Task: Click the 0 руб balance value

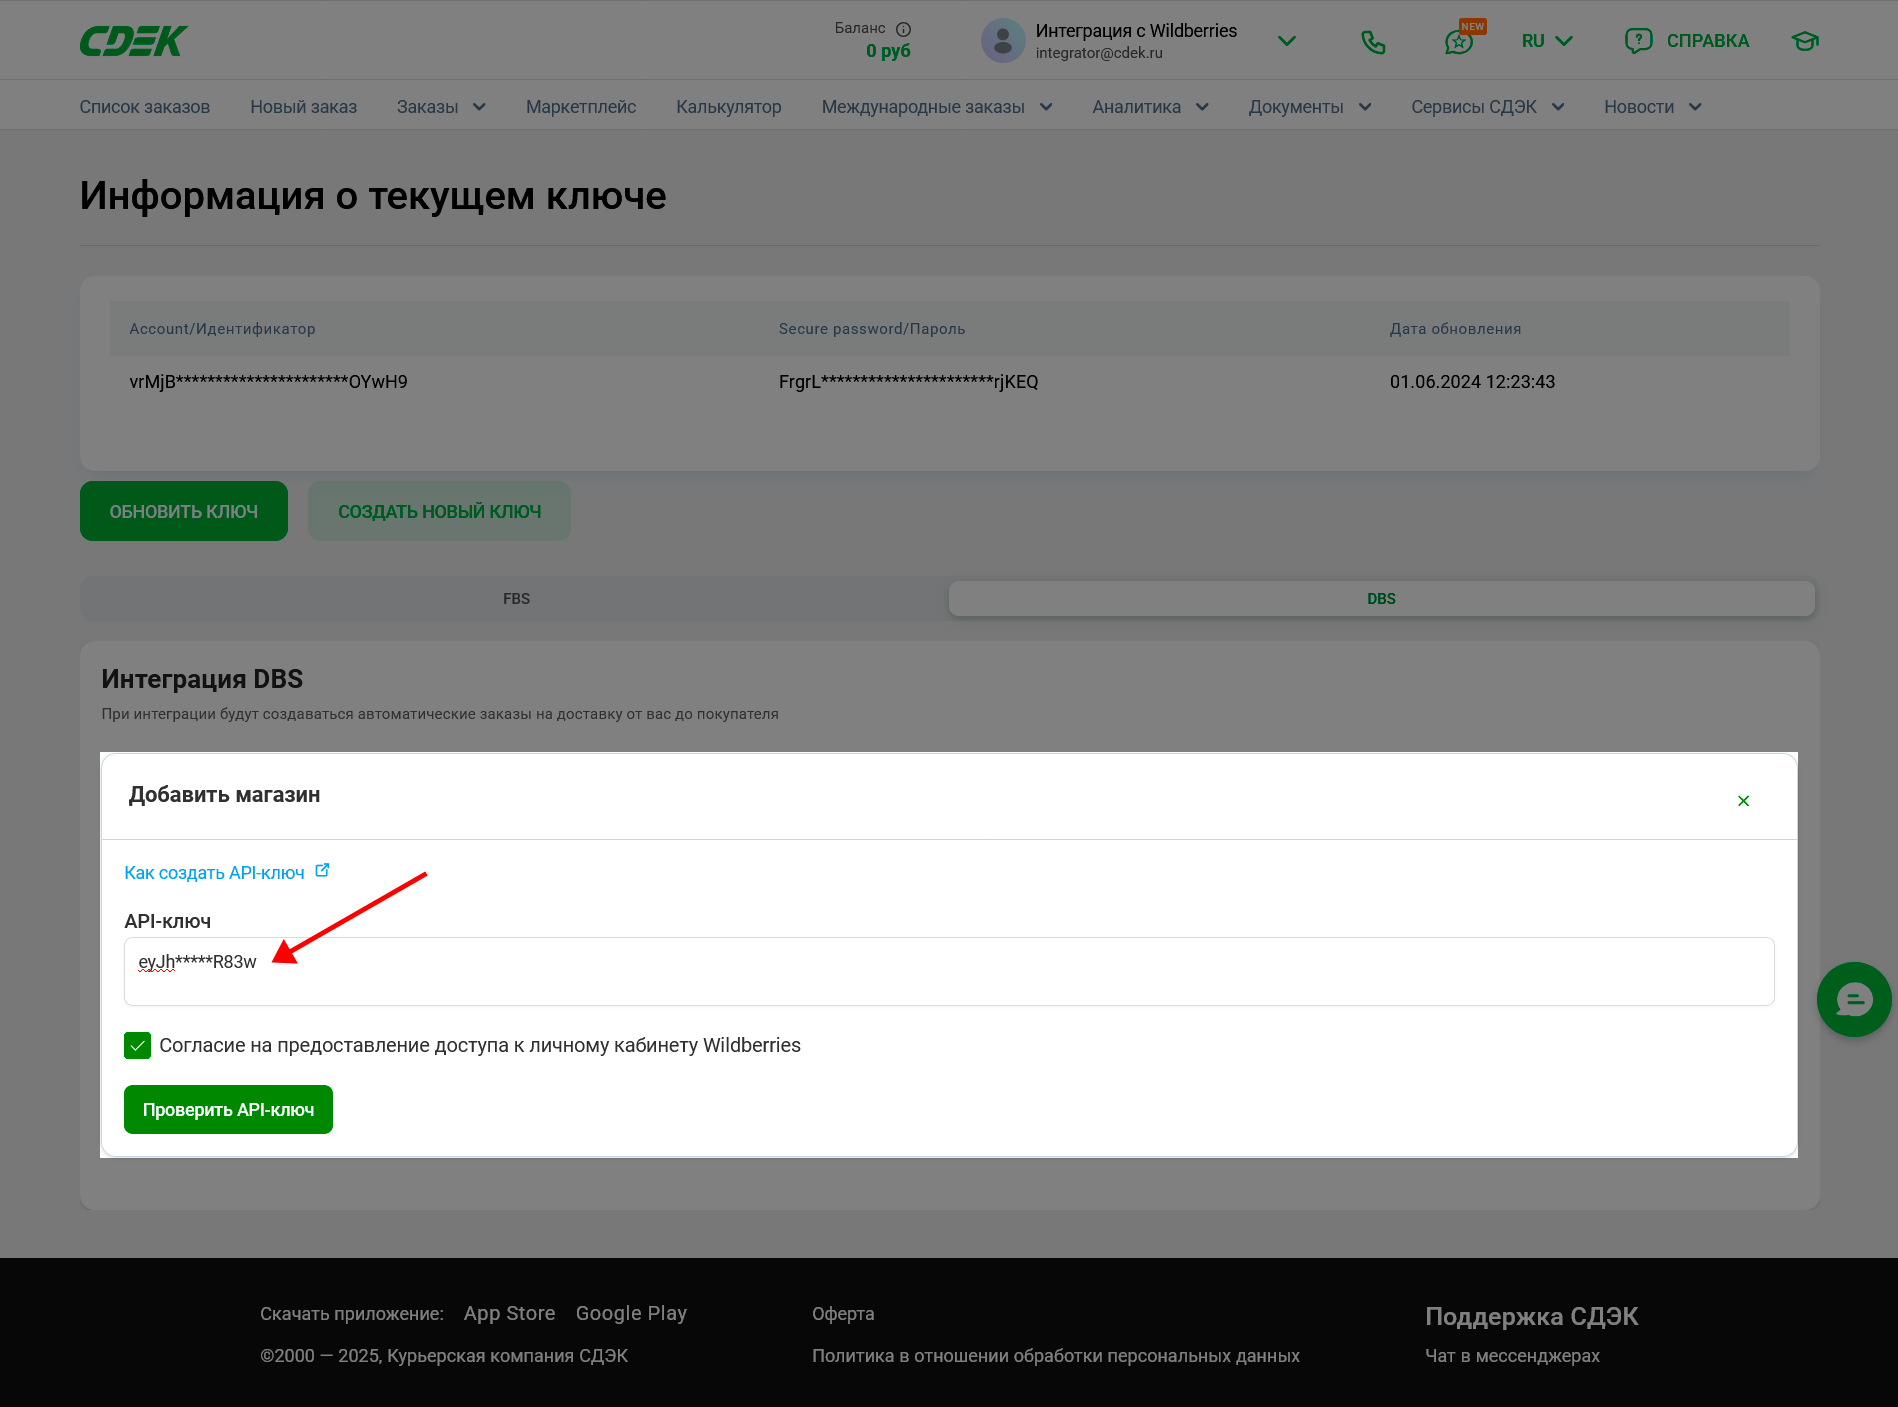Action: click(x=888, y=51)
